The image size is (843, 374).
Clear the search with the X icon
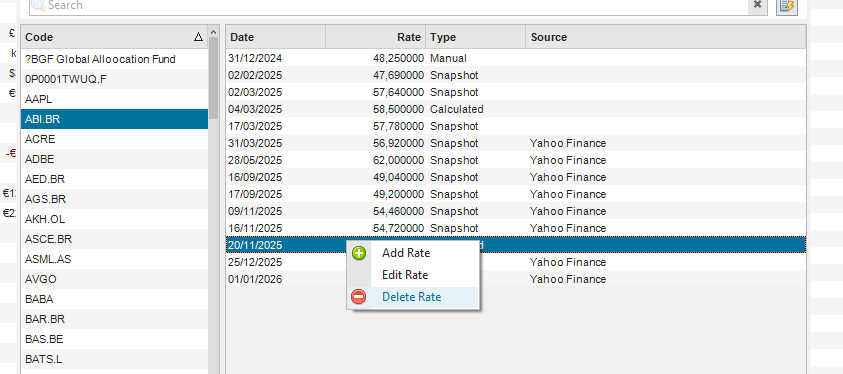757,5
